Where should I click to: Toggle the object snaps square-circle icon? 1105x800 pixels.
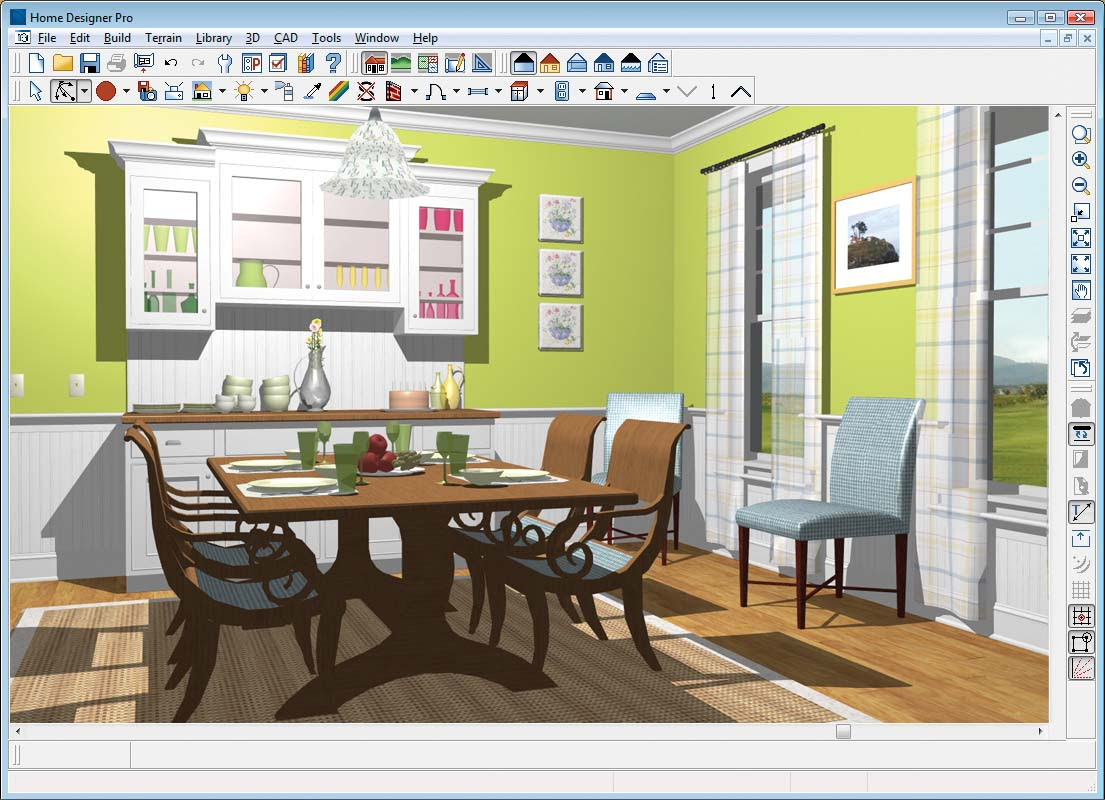click(x=1080, y=642)
